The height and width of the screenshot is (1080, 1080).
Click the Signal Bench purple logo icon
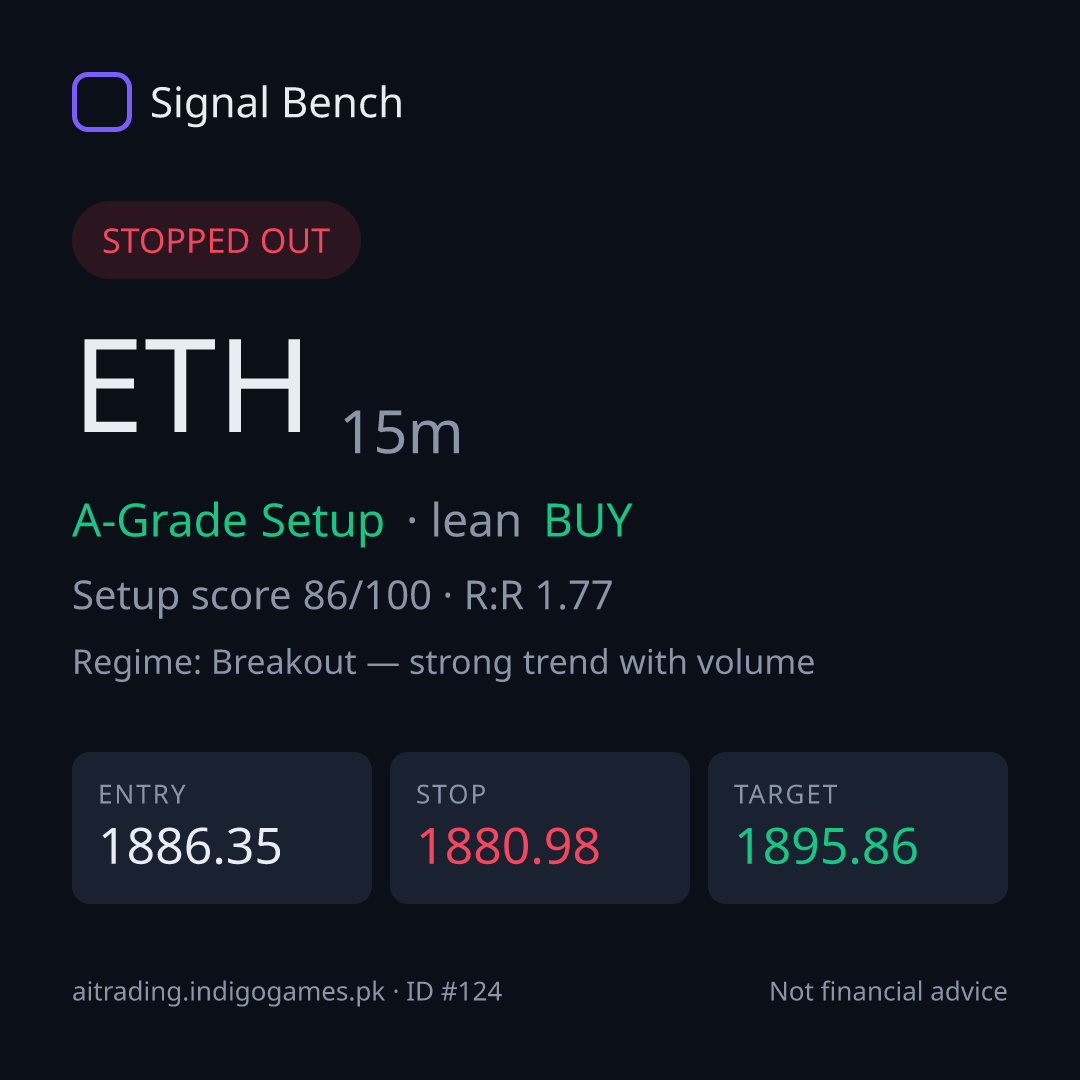(102, 102)
